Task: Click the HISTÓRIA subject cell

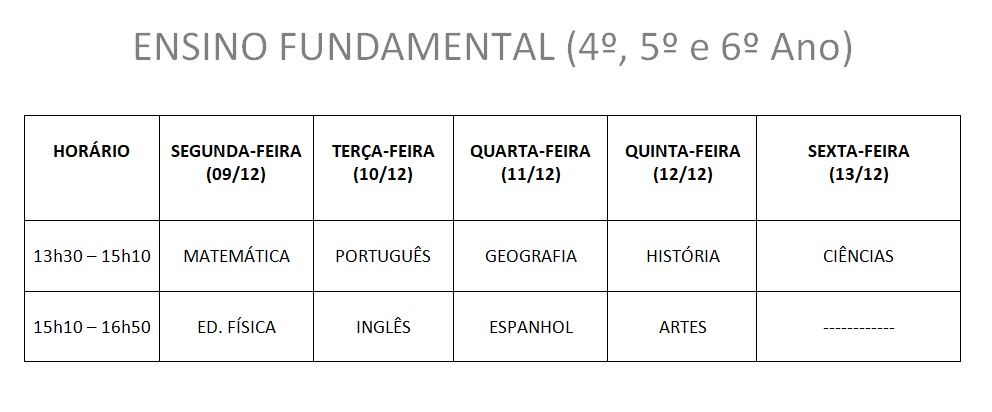Action: click(682, 256)
